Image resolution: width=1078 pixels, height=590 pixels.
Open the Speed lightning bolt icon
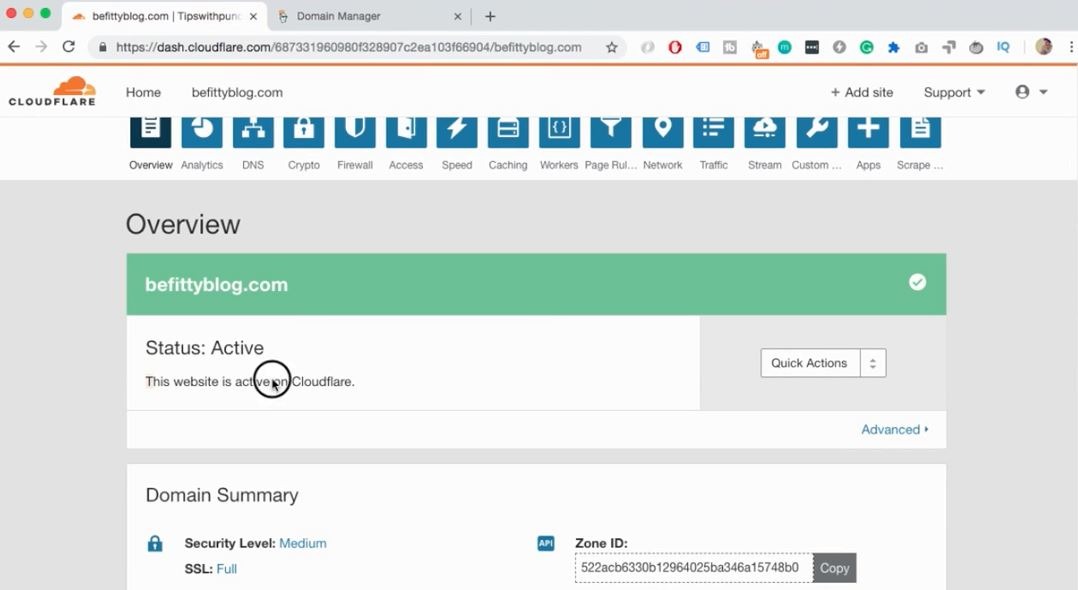click(457, 132)
